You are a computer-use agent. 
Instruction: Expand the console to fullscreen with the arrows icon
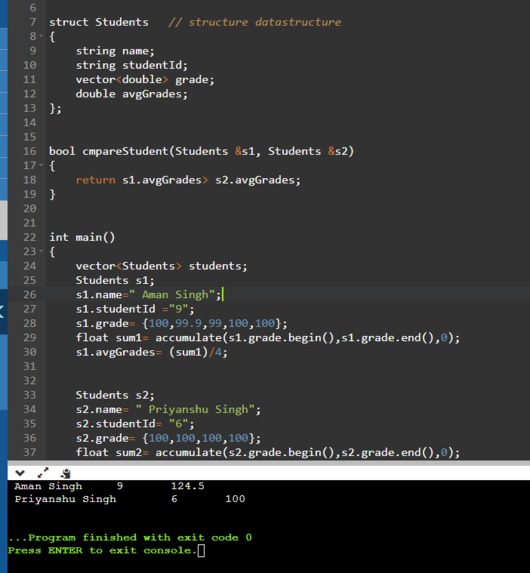point(43,473)
